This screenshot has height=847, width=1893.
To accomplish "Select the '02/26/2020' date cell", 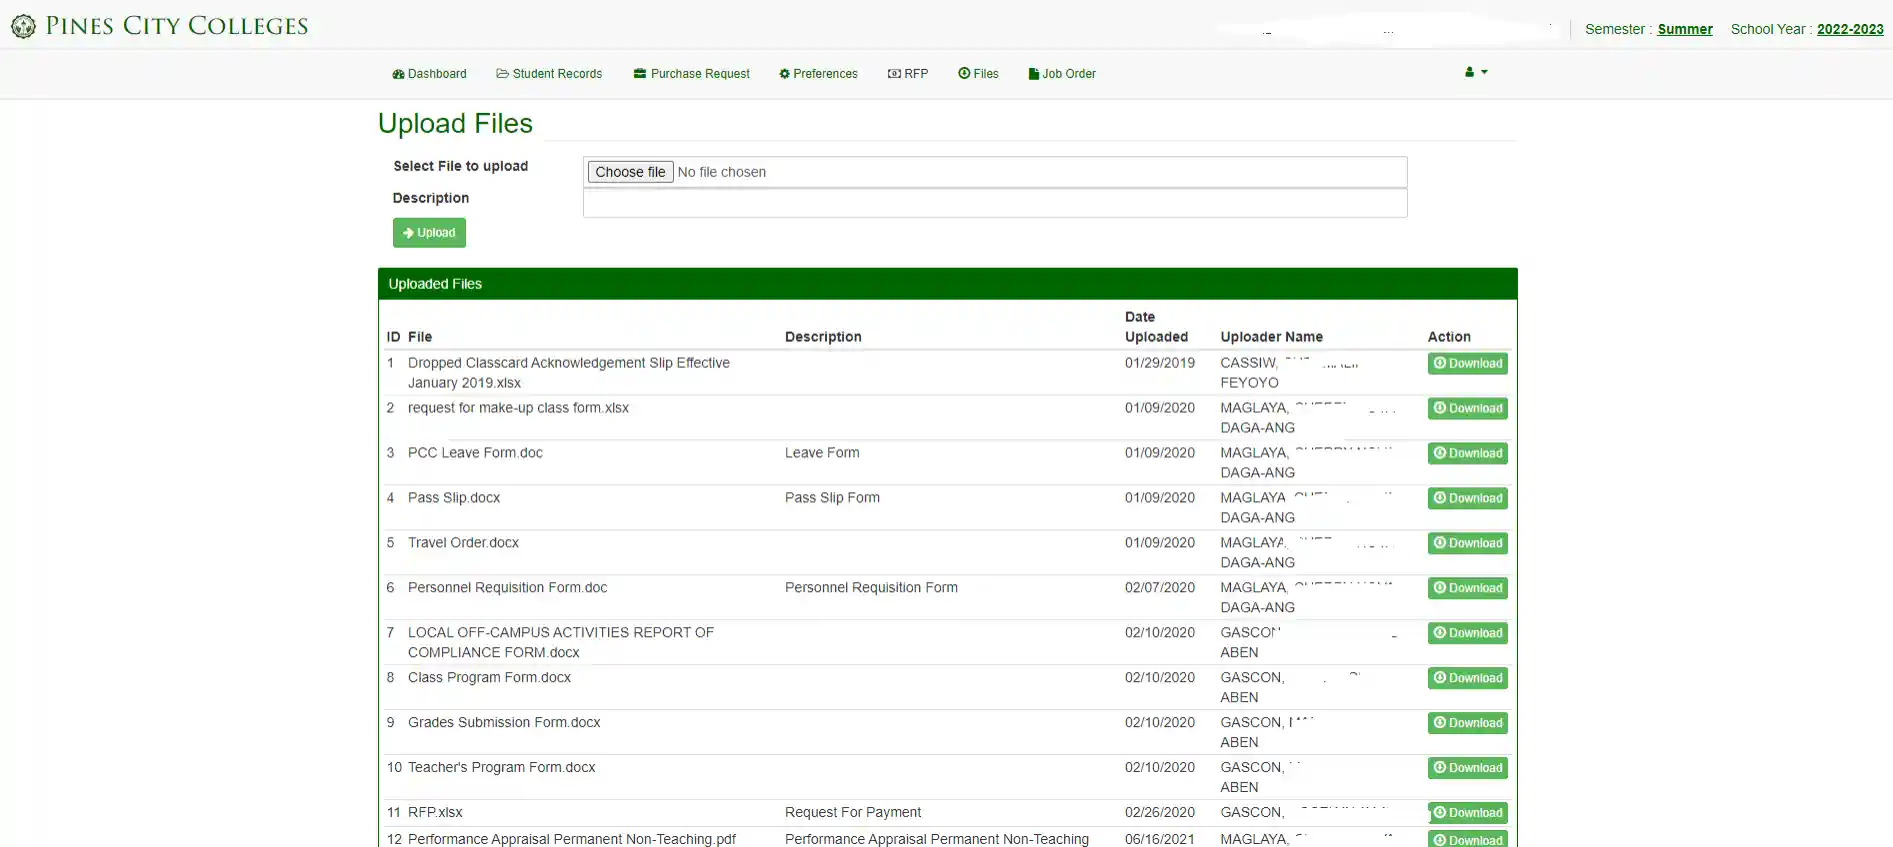I will (1160, 813).
